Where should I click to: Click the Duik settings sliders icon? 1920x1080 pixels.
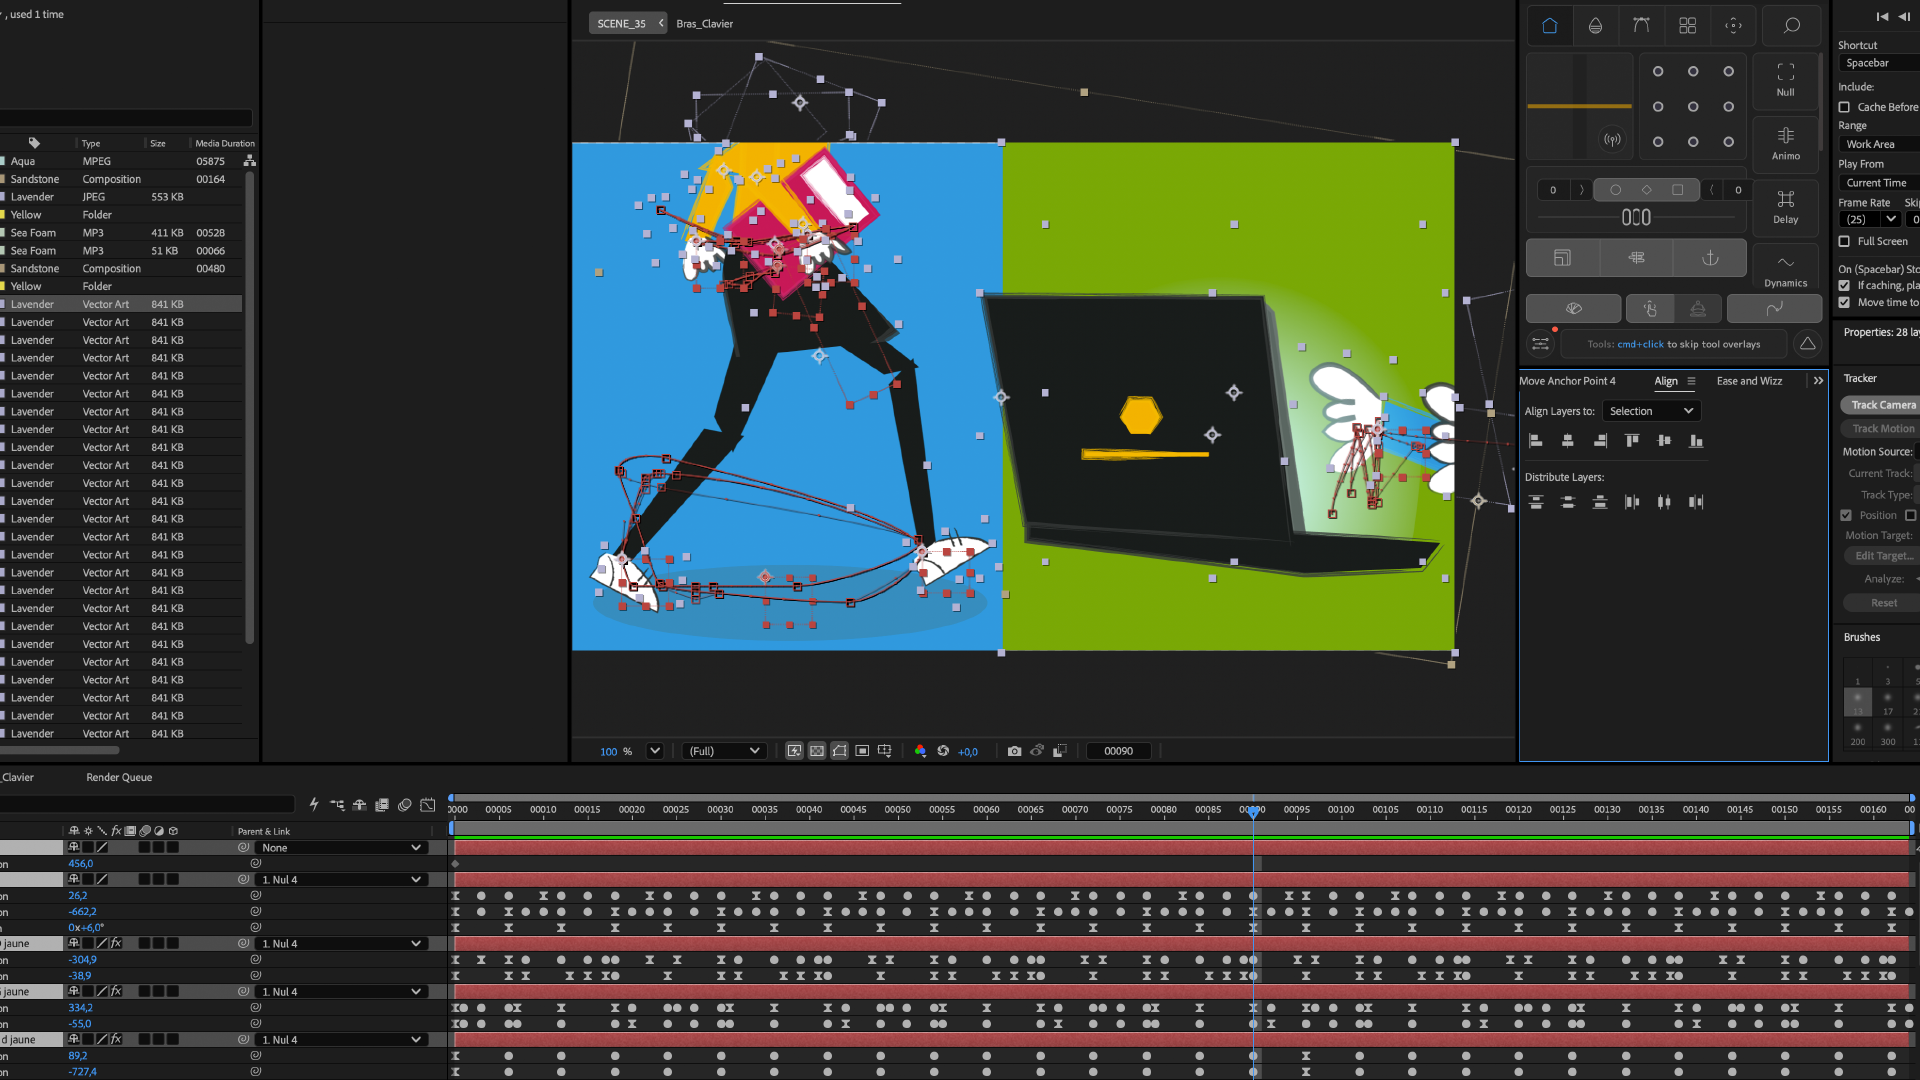pyautogui.click(x=1540, y=344)
